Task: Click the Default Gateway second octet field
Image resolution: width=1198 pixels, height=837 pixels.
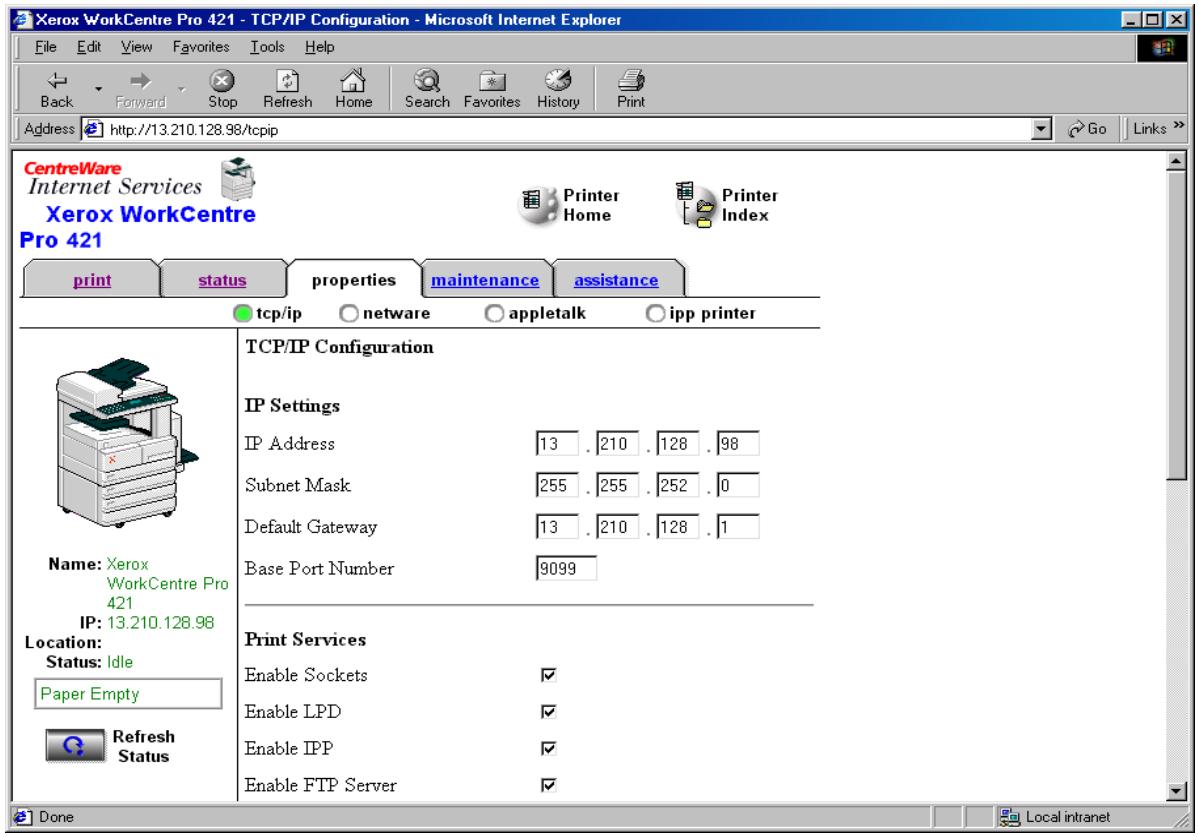Action: [617, 526]
